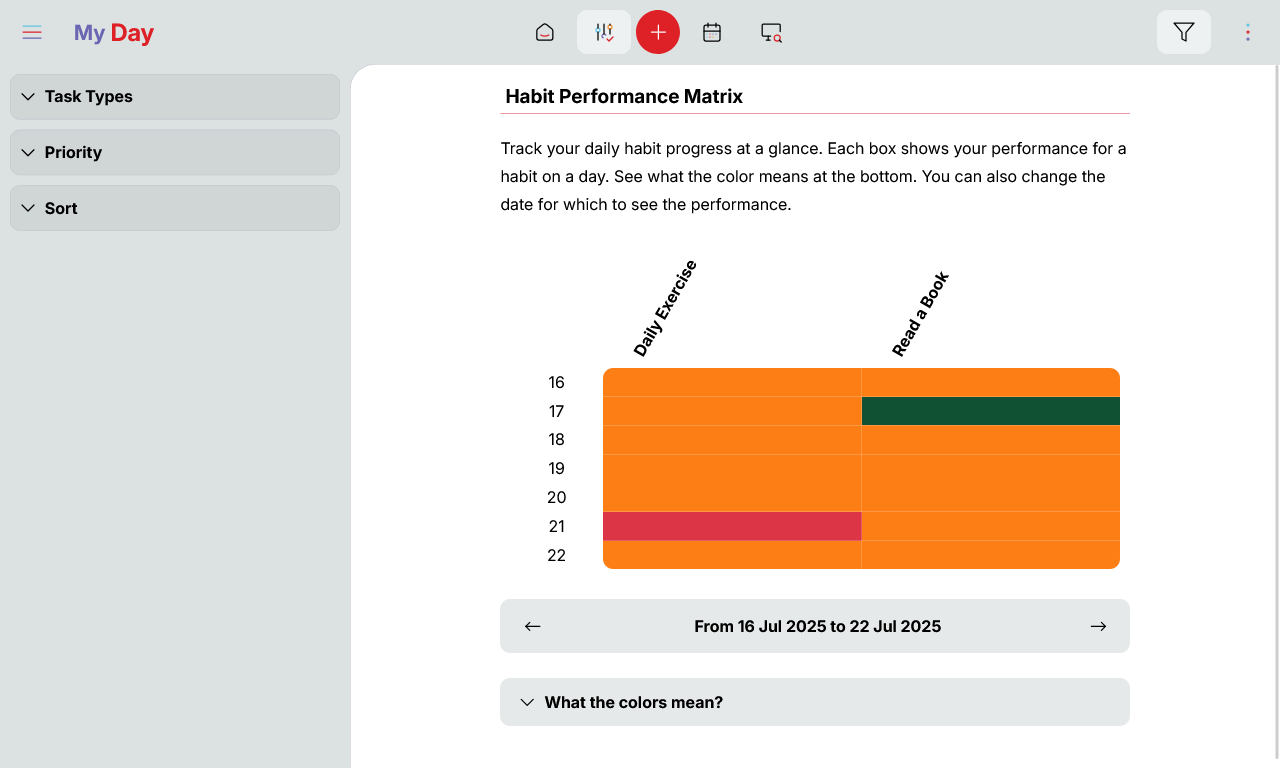Image resolution: width=1280 pixels, height=768 pixels.
Task: Click the red Daily Exercise cell for 21
Action: [732, 526]
